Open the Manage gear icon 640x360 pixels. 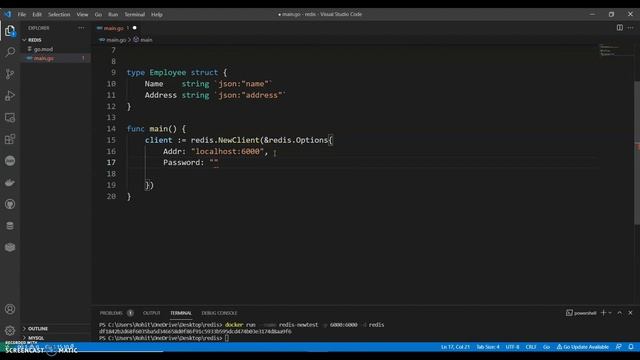tap(10, 330)
